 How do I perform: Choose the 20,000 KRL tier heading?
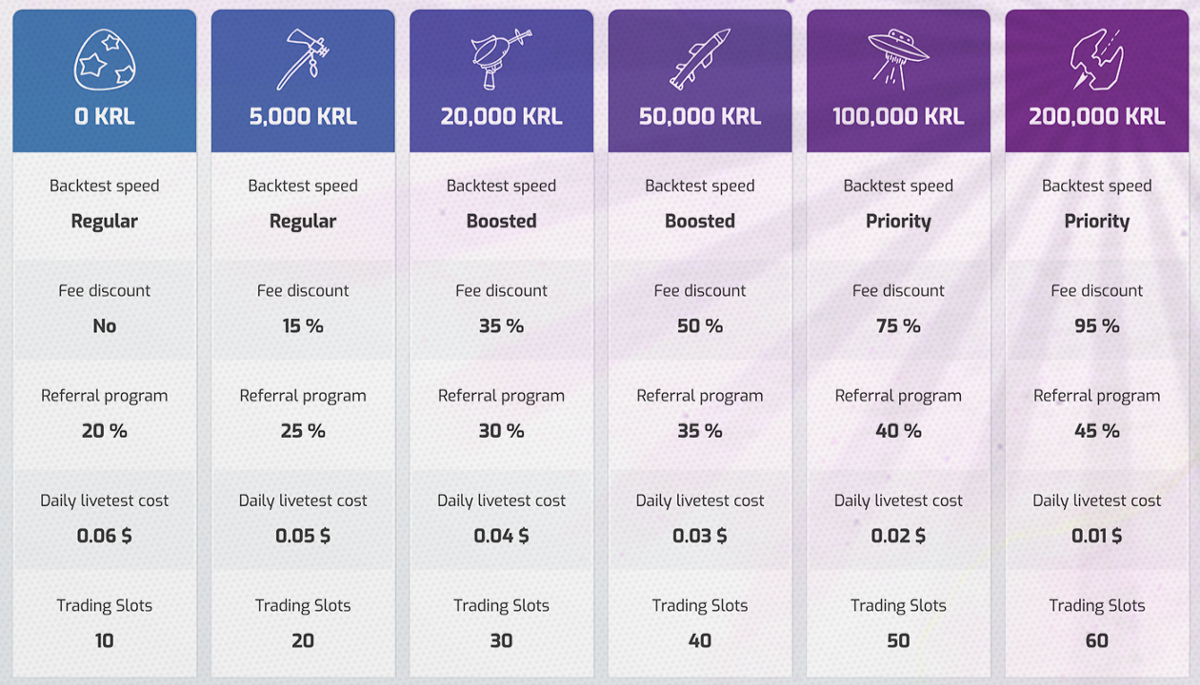(x=501, y=116)
